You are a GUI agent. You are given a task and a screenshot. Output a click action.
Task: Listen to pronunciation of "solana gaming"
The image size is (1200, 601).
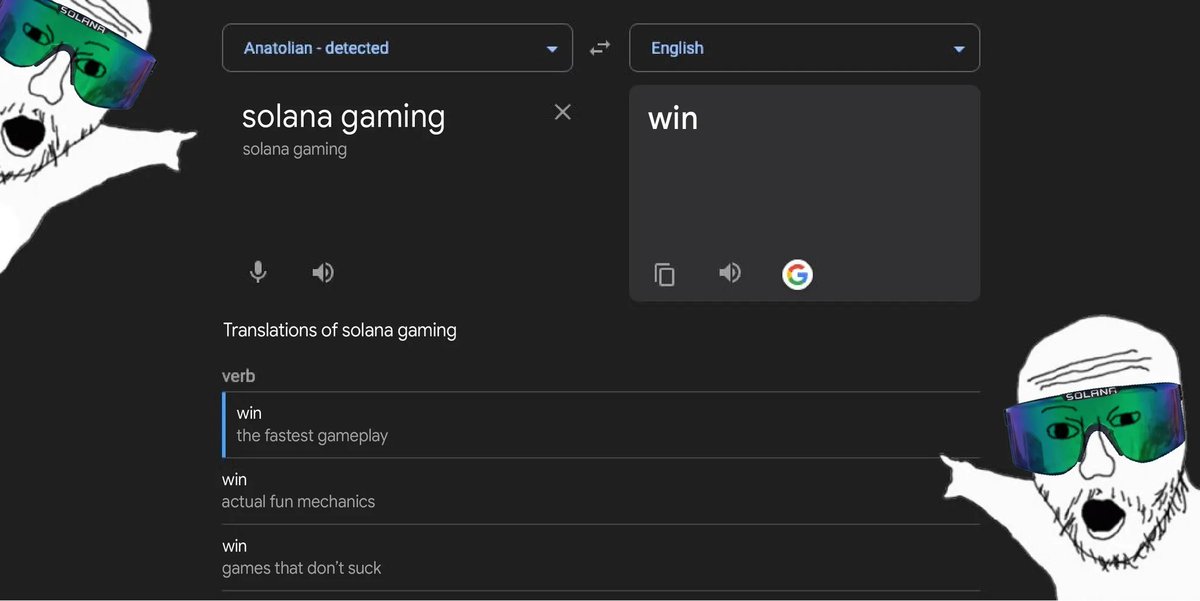pyautogui.click(x=322, y=271)
